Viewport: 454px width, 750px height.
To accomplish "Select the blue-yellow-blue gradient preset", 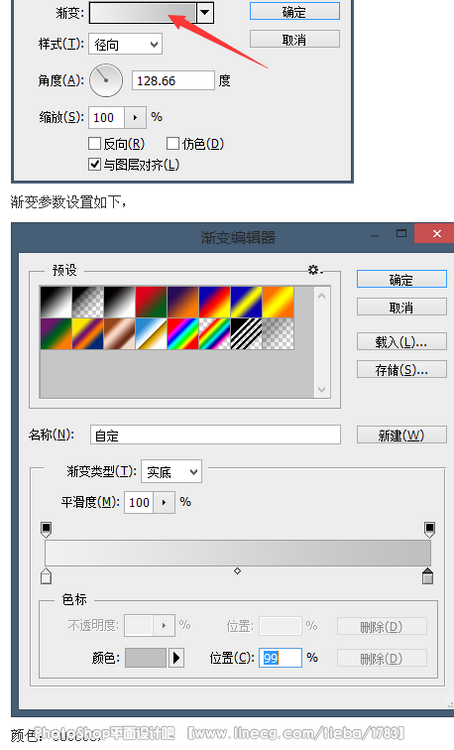I will pos(246,302).
